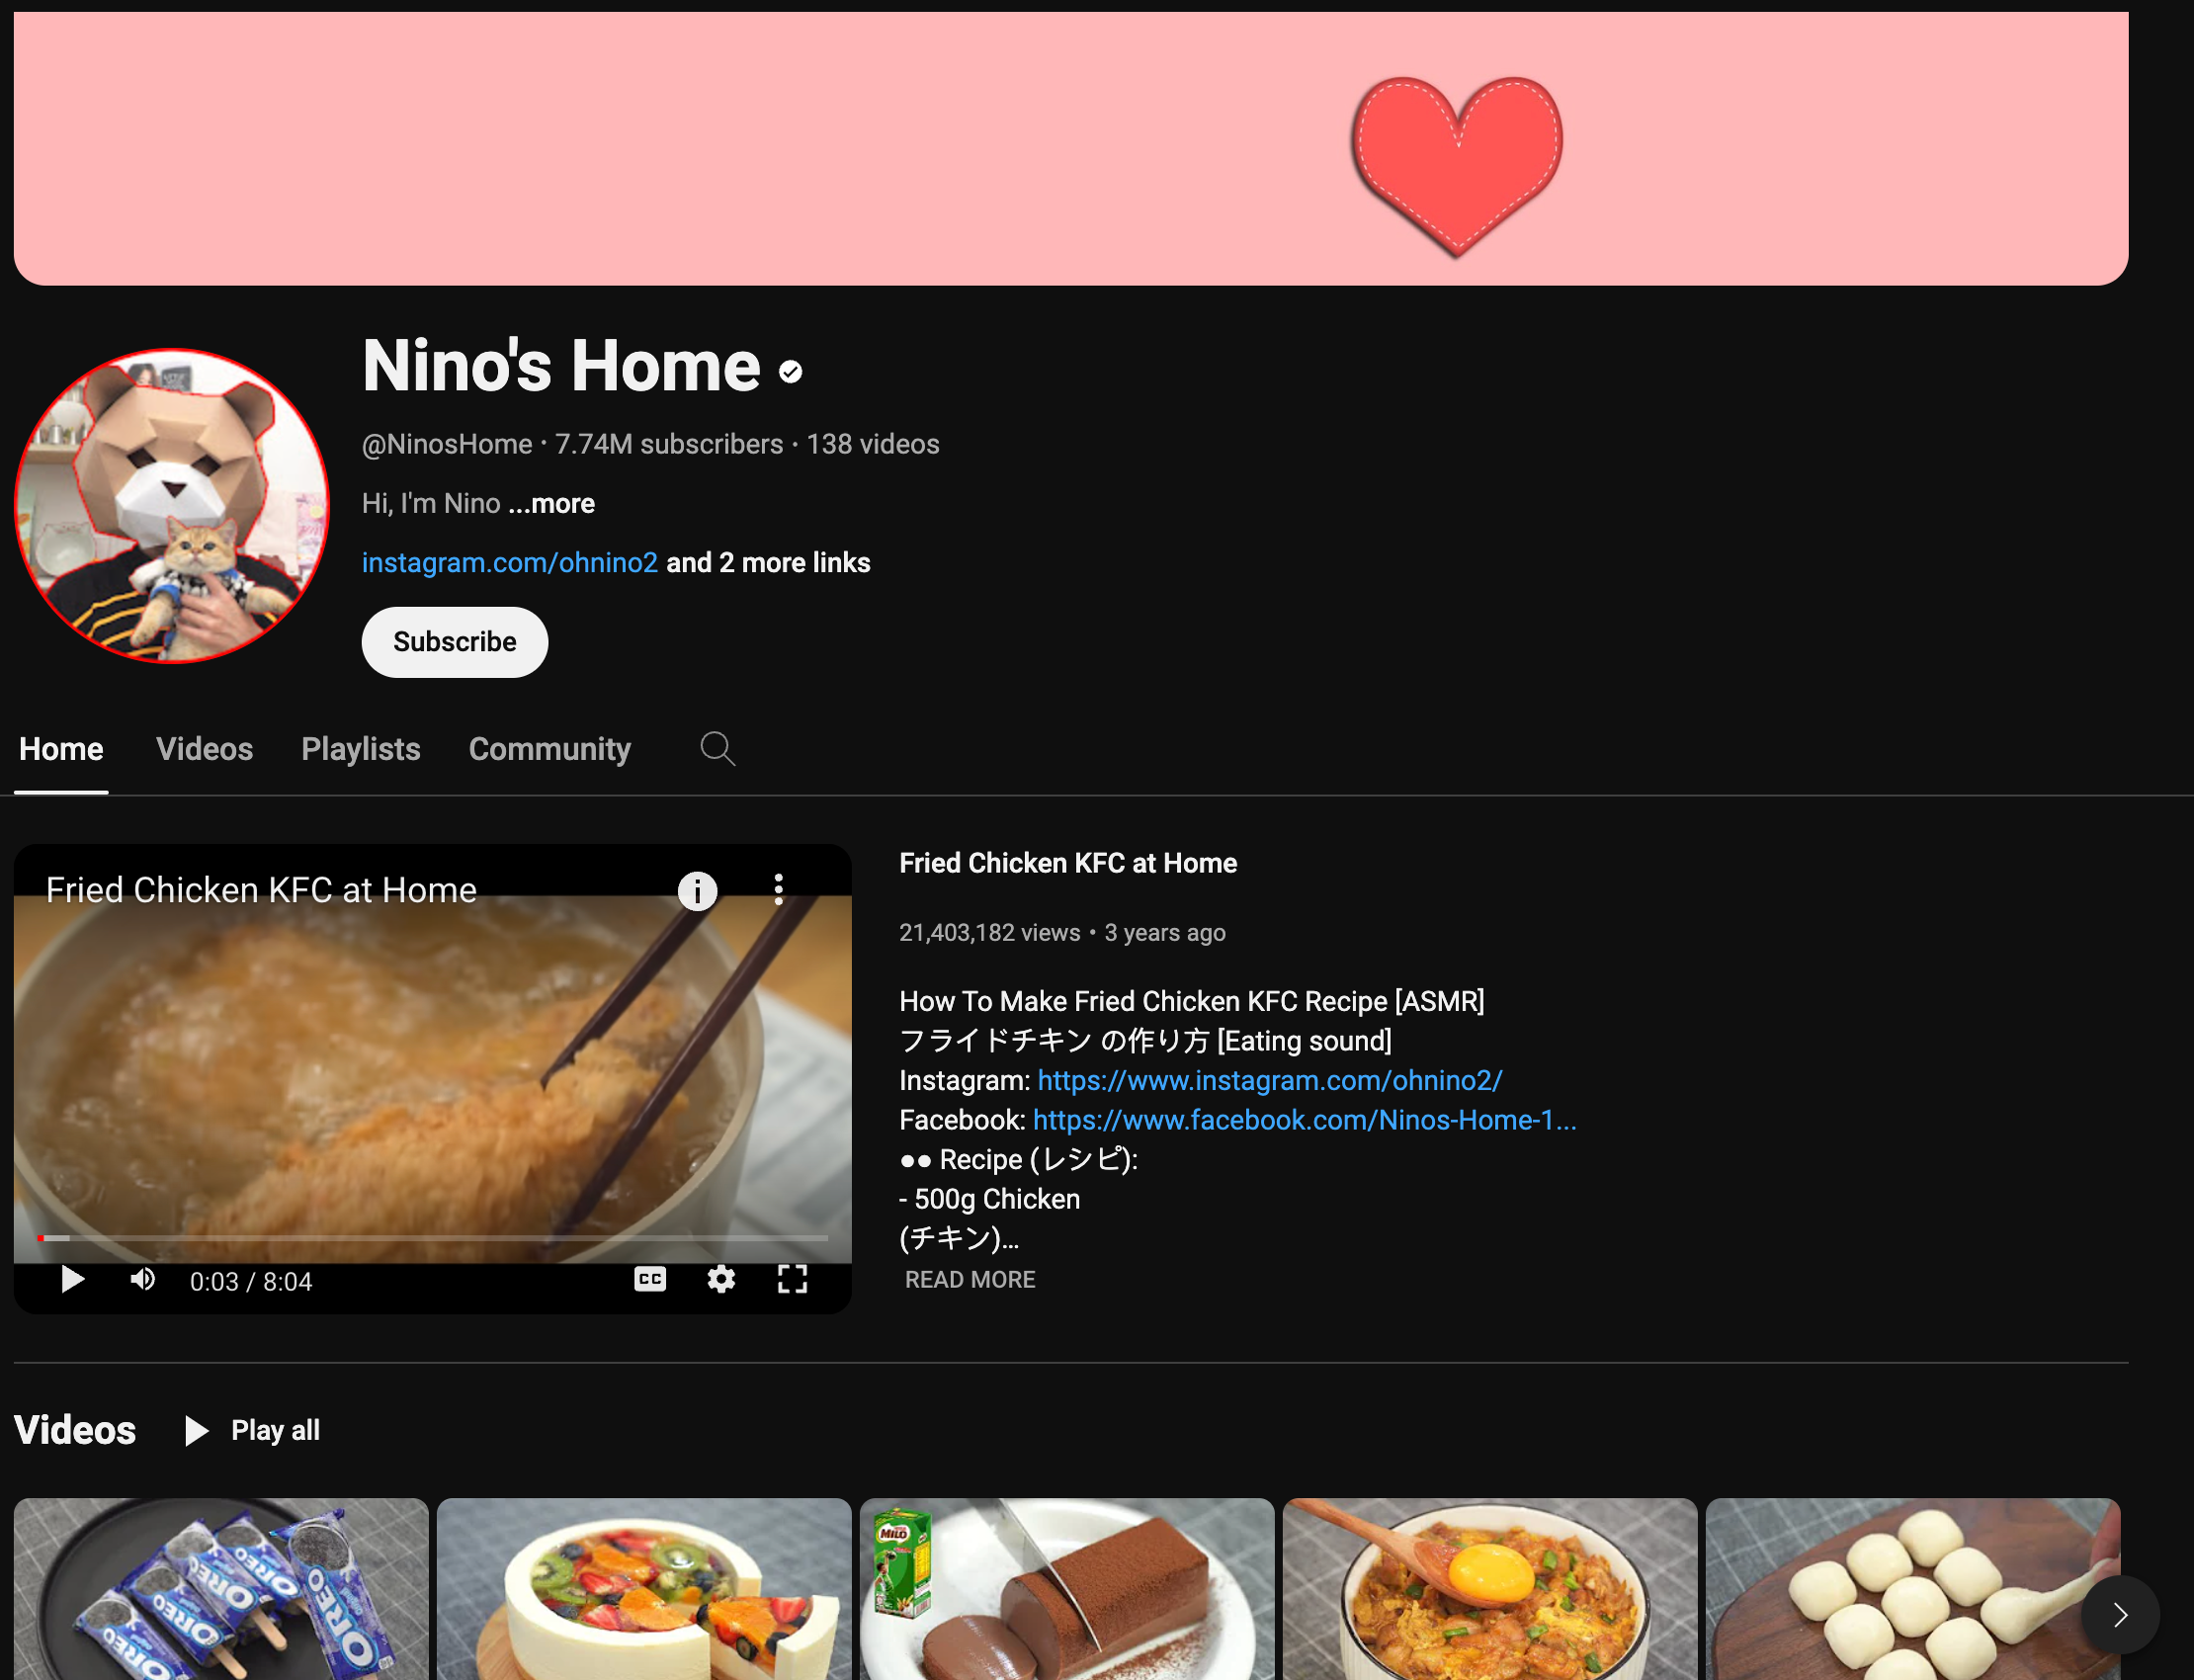
Task: Mute the video audio
Action: point(142,1280)
